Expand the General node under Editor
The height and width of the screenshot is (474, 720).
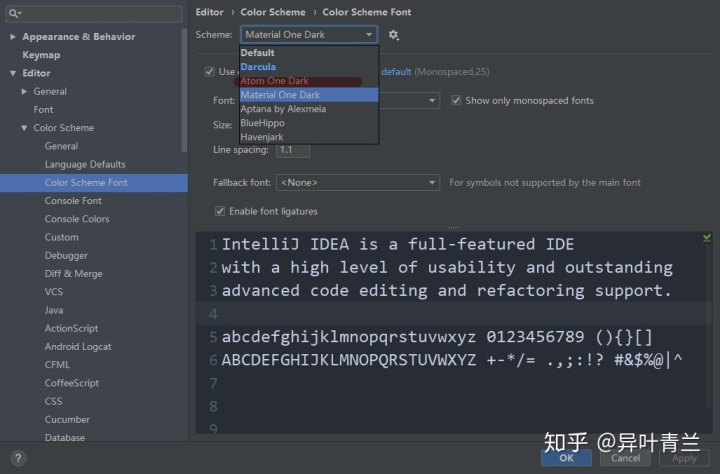[24, 91]
